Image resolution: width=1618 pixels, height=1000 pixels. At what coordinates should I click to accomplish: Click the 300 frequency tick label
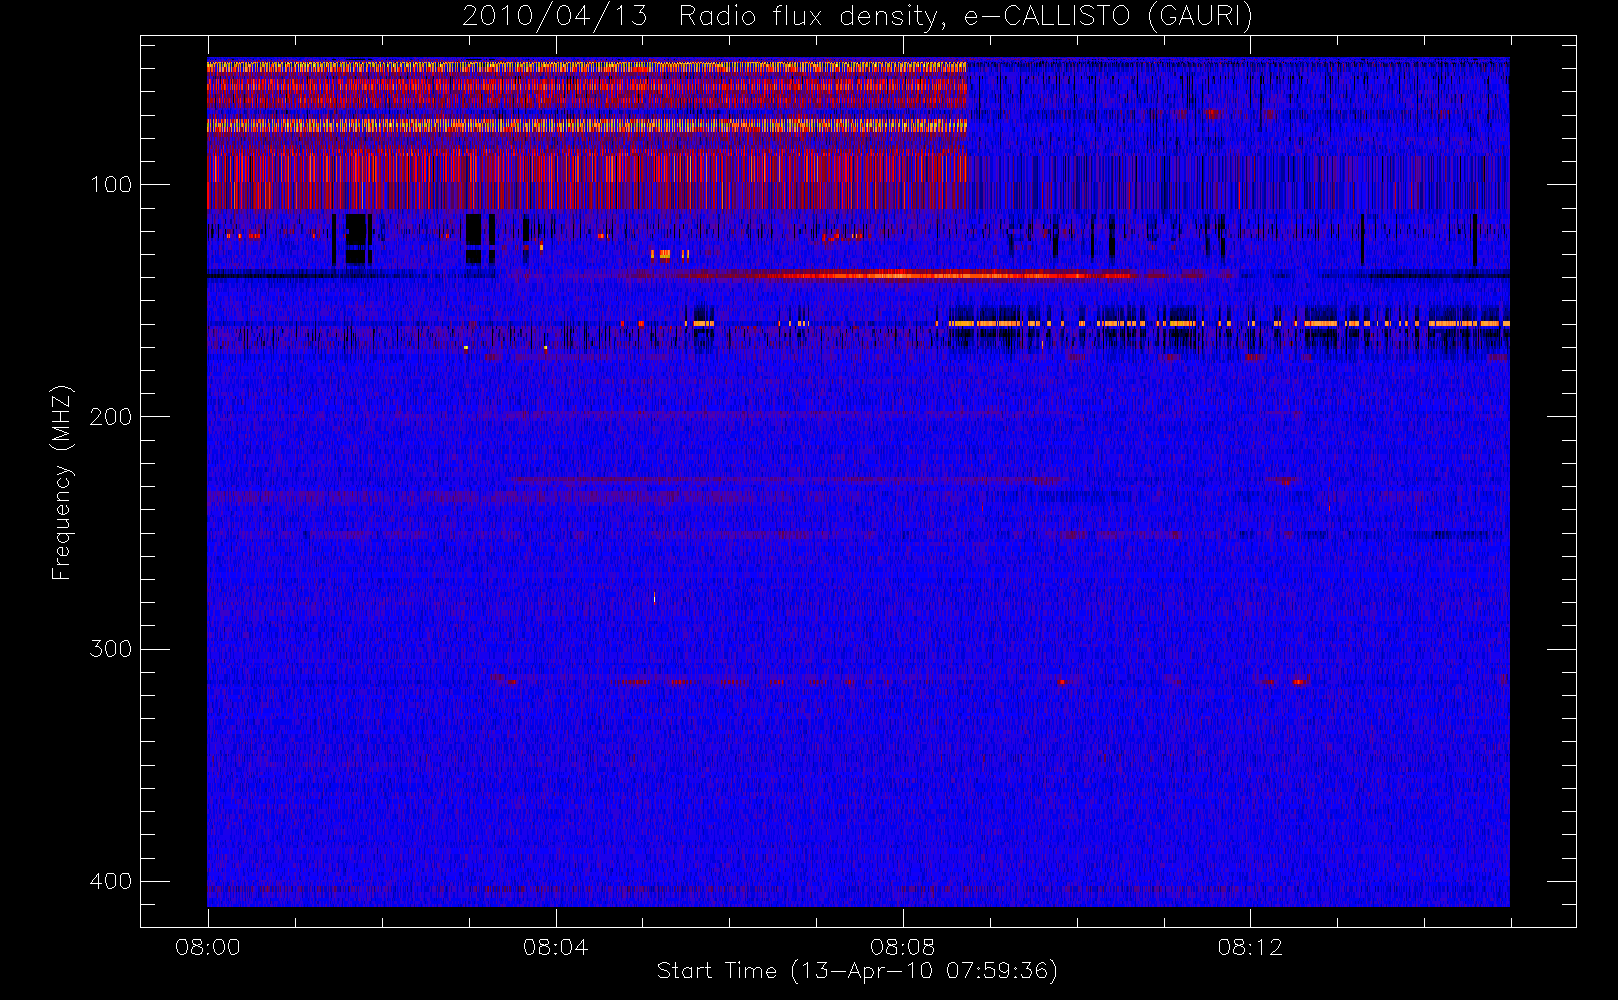(x=110, y=649)
